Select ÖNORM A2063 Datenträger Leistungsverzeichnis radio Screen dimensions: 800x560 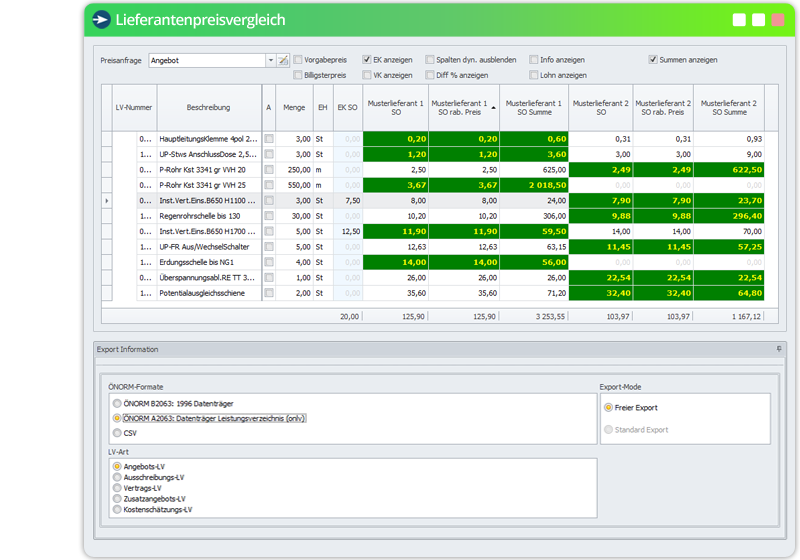(x=117, y=418)
